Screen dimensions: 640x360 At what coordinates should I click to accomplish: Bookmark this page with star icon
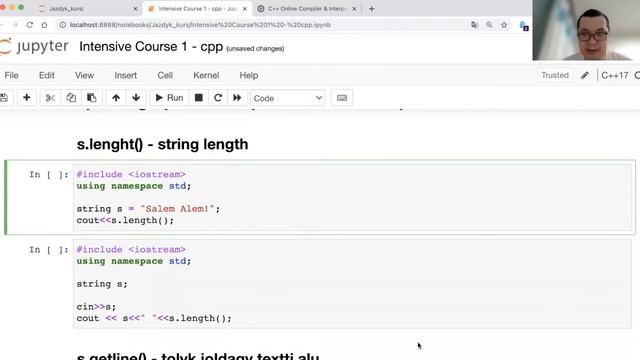pyautogui.click(x=504, y=25)
